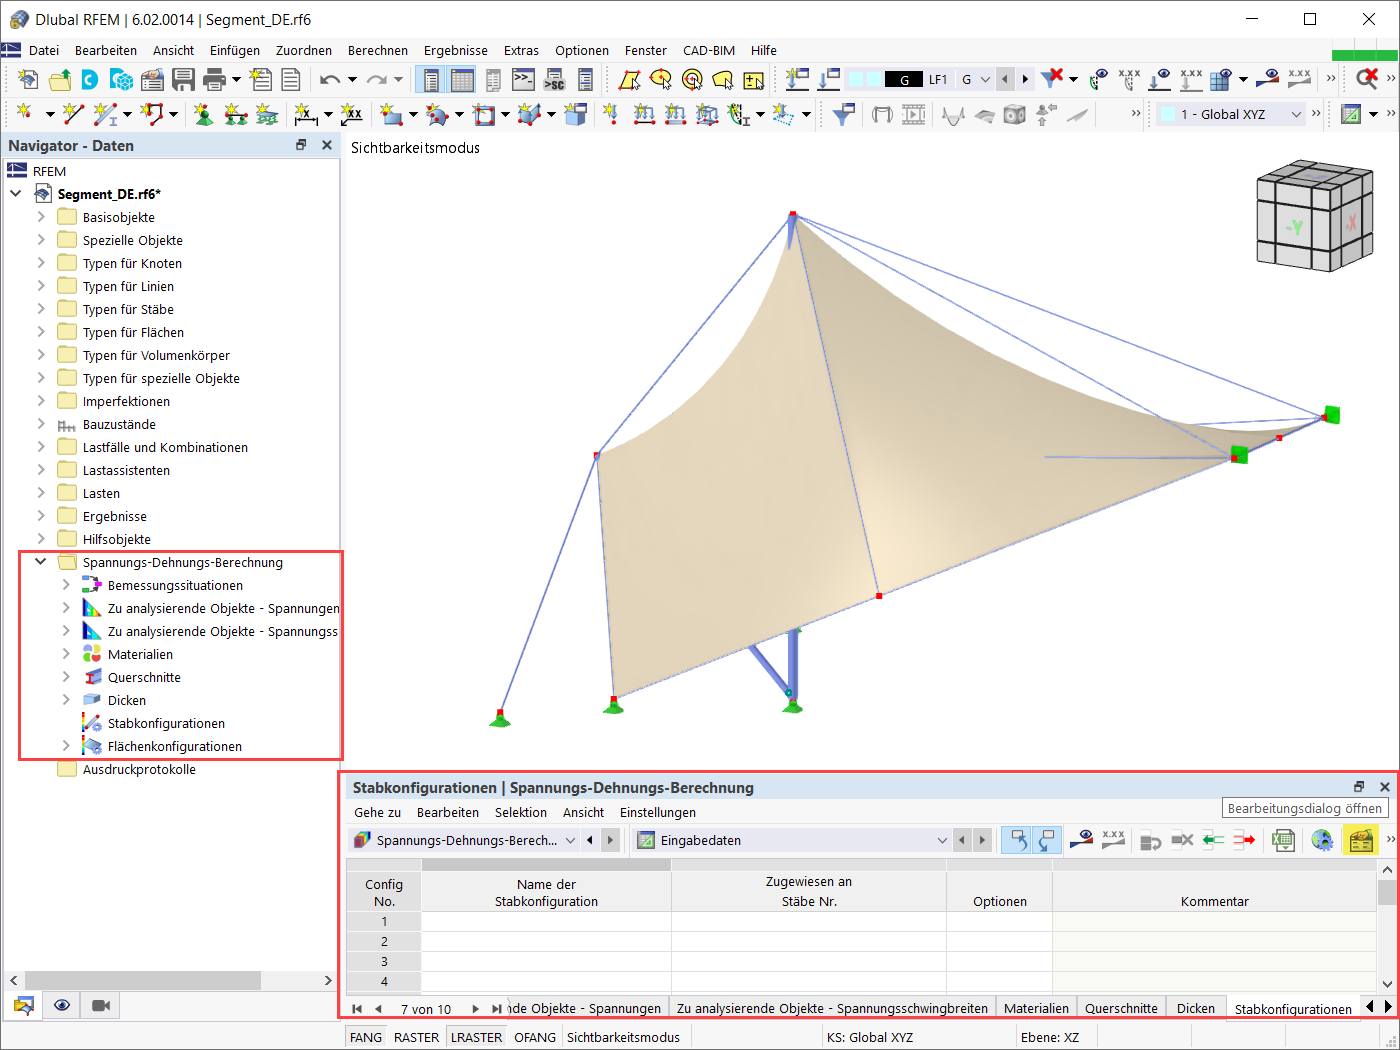Open file using the yellow folder icon
Image resolution: width=1400 pixels, height=1050 pixels.
click(x=59, y=79)
